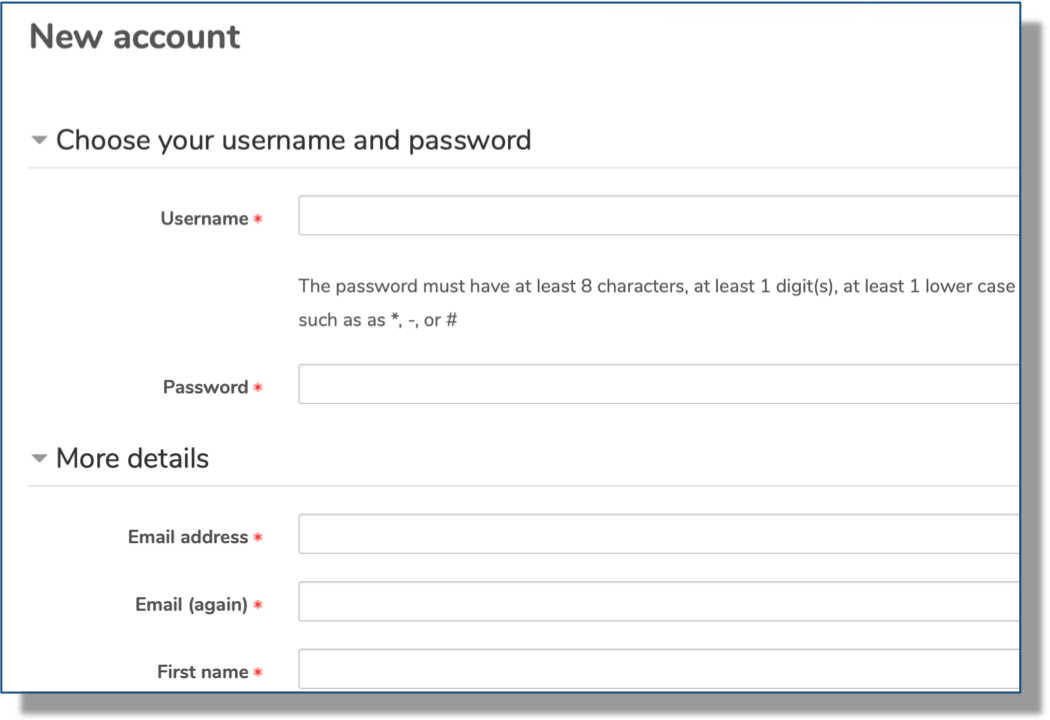Click the 'More details' heading text
The width and height of the screenshot is (1050, 720).
[133, 459]
